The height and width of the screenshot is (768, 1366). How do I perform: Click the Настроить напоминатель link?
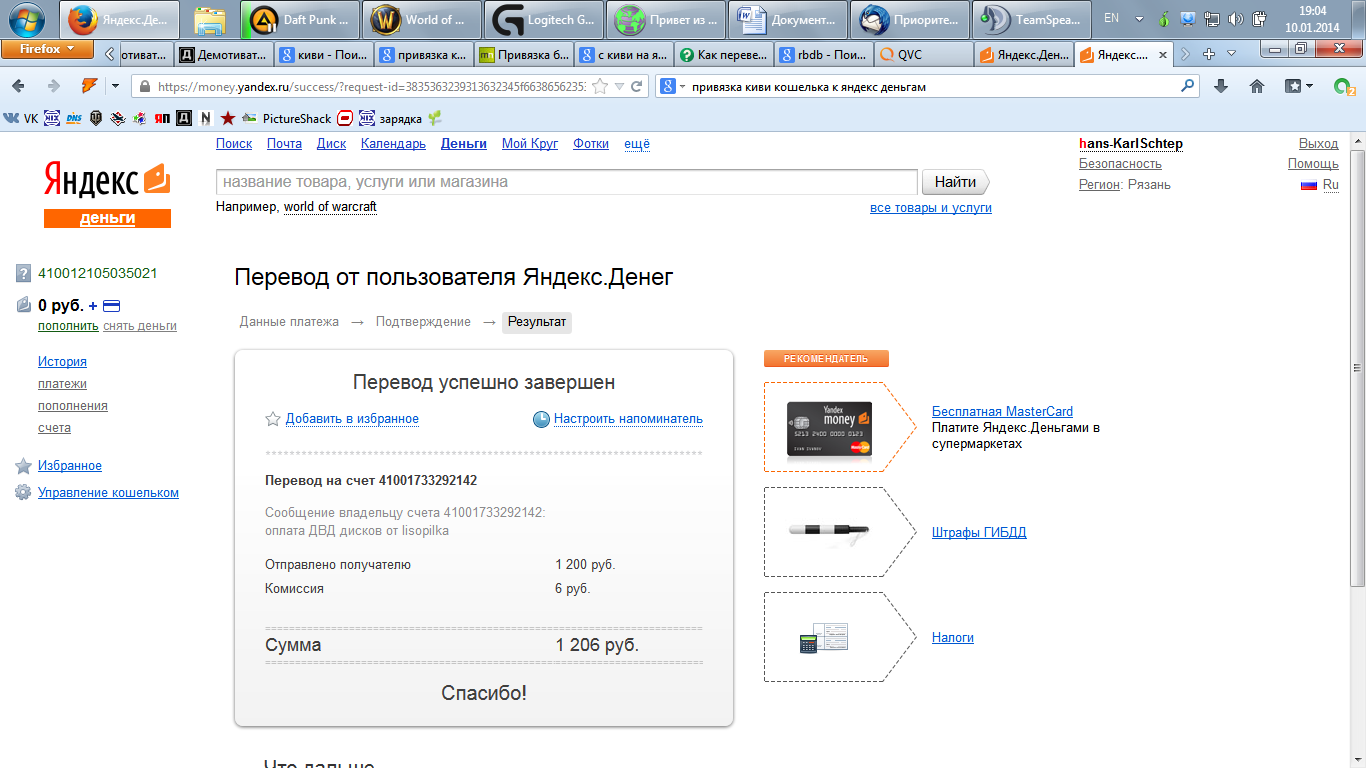(628, 419)
